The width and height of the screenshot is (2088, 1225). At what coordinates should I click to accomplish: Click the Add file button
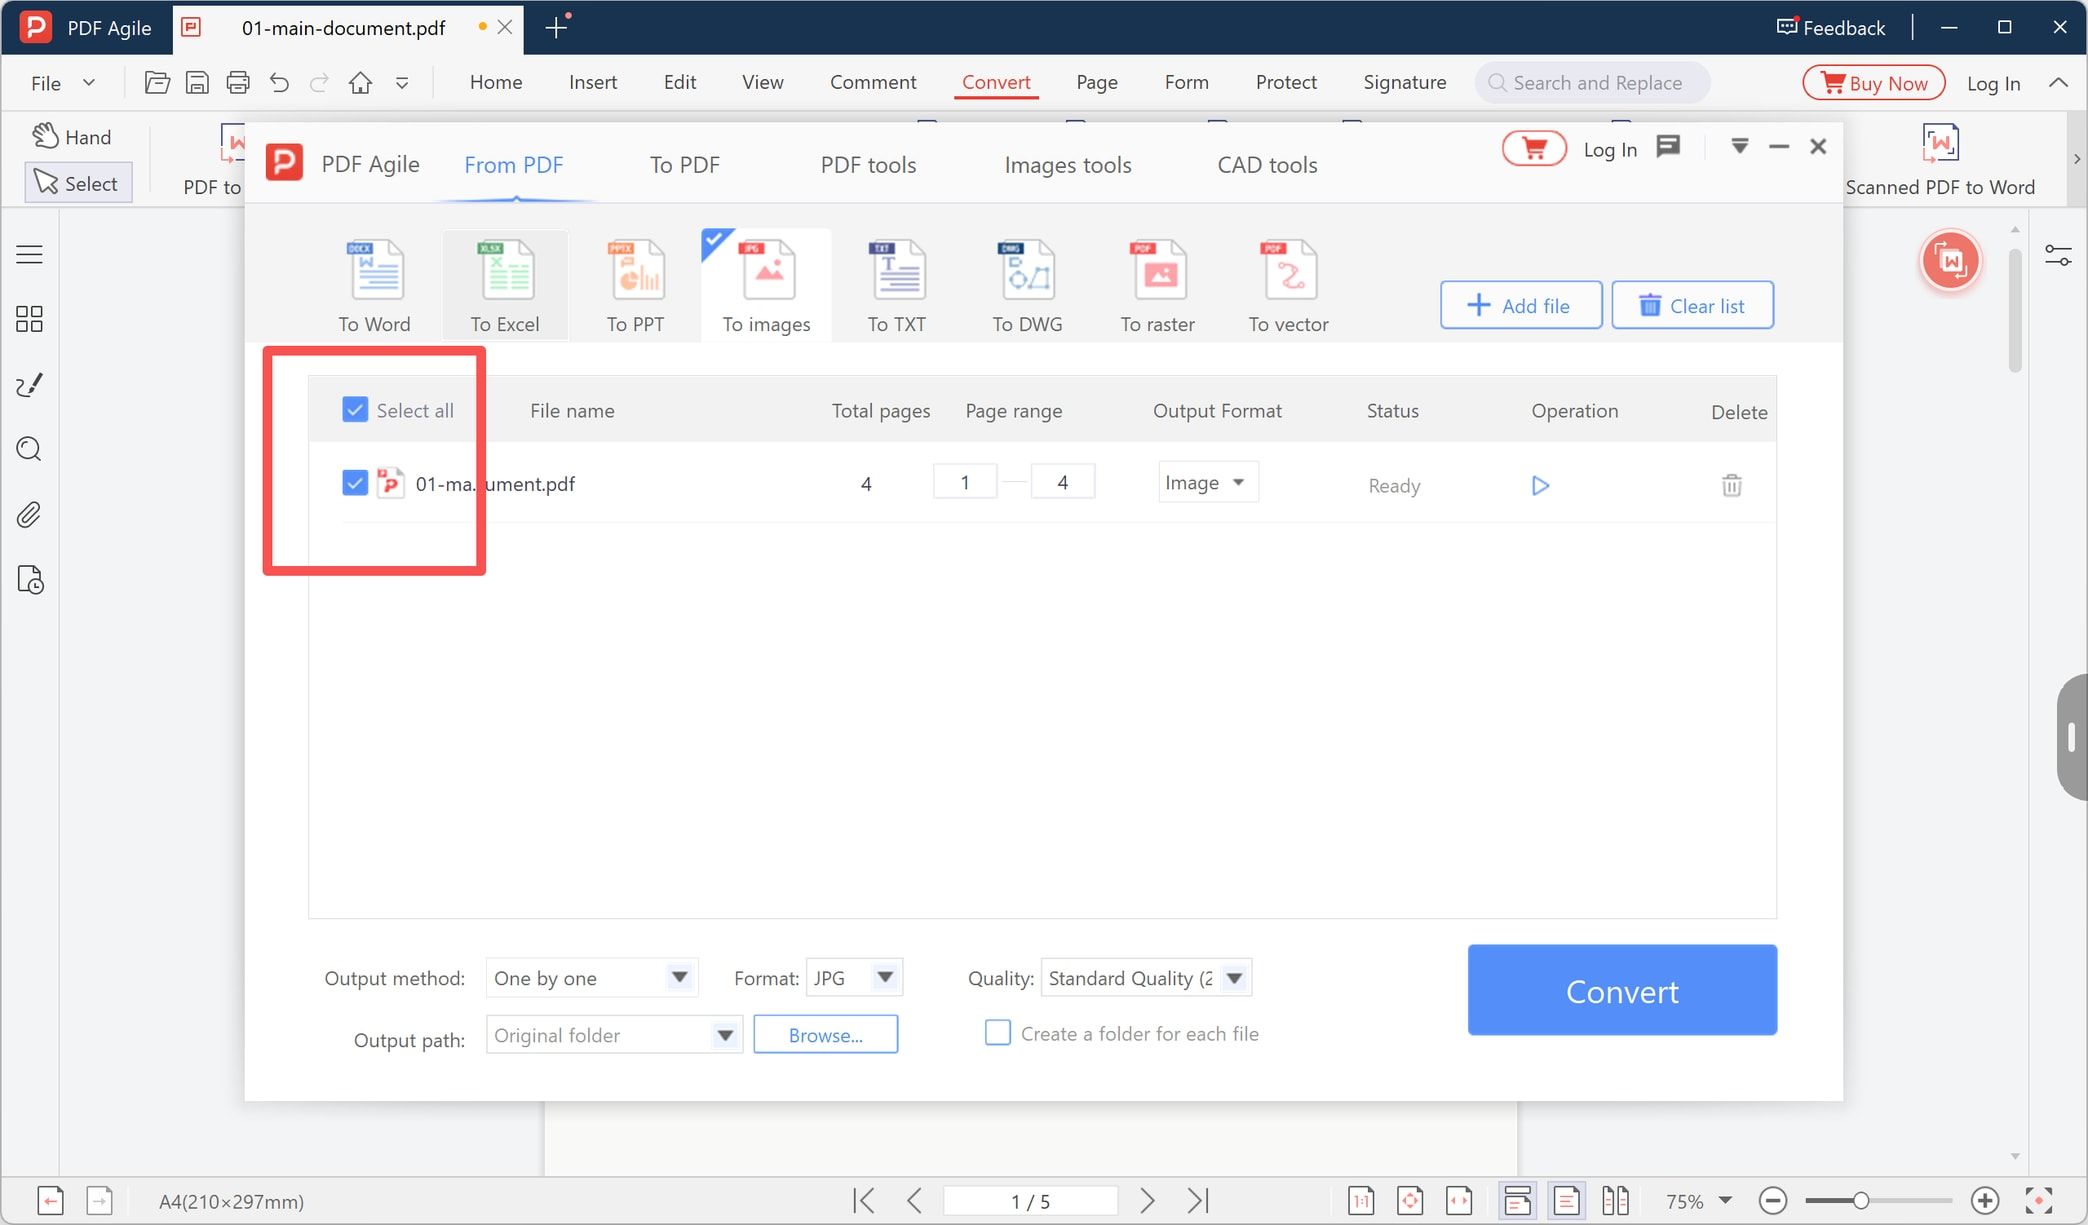pos(1521,305)
